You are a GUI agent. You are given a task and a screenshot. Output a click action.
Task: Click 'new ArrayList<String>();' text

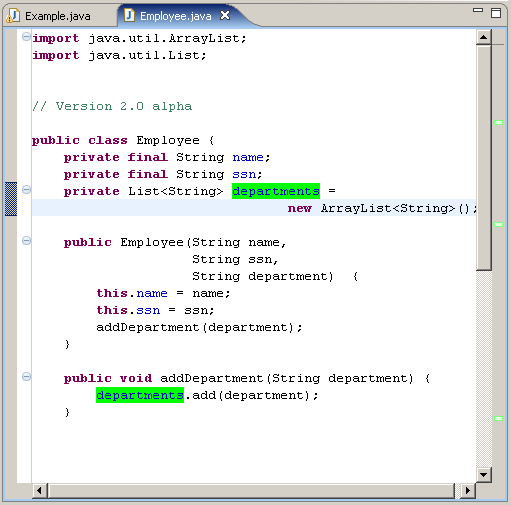pos(382,208)
